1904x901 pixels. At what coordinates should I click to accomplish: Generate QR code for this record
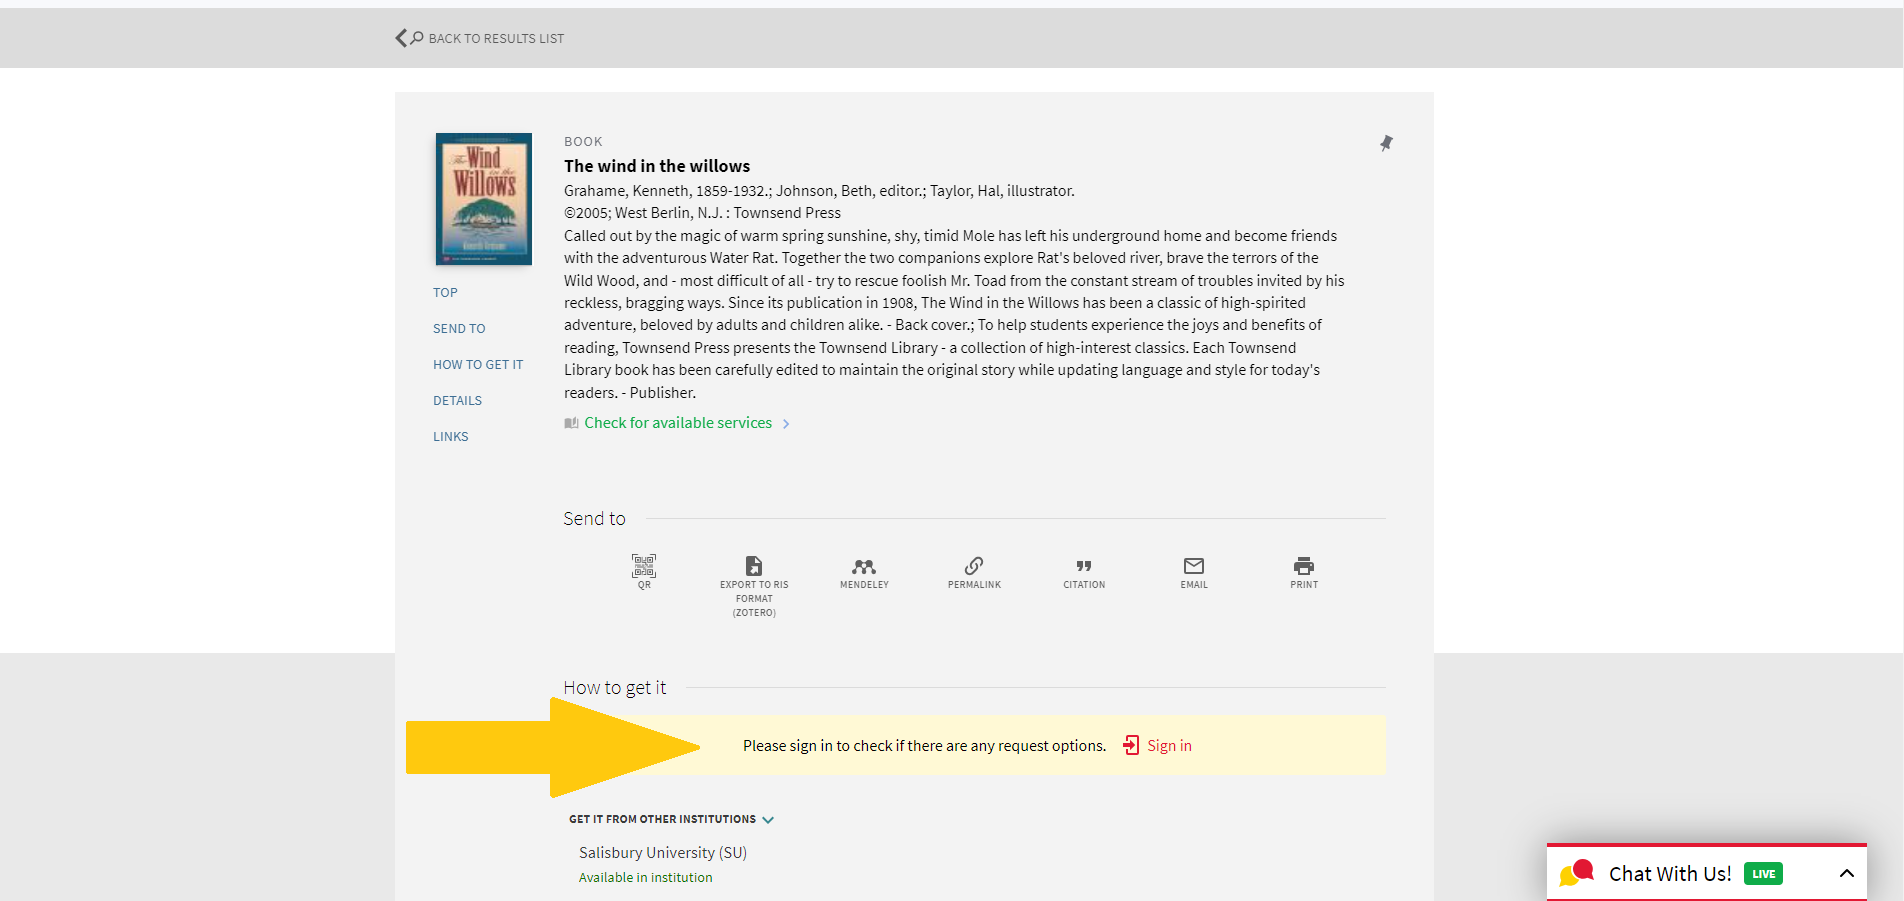point(644,571)
